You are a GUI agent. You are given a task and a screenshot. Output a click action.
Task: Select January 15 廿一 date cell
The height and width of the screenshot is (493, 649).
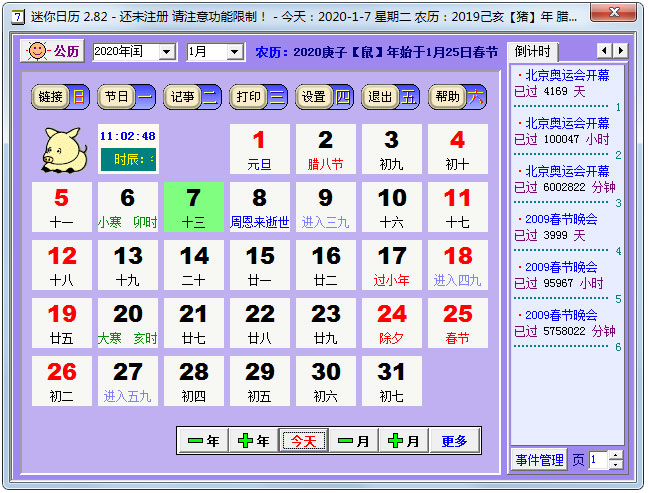click(260, 265)
